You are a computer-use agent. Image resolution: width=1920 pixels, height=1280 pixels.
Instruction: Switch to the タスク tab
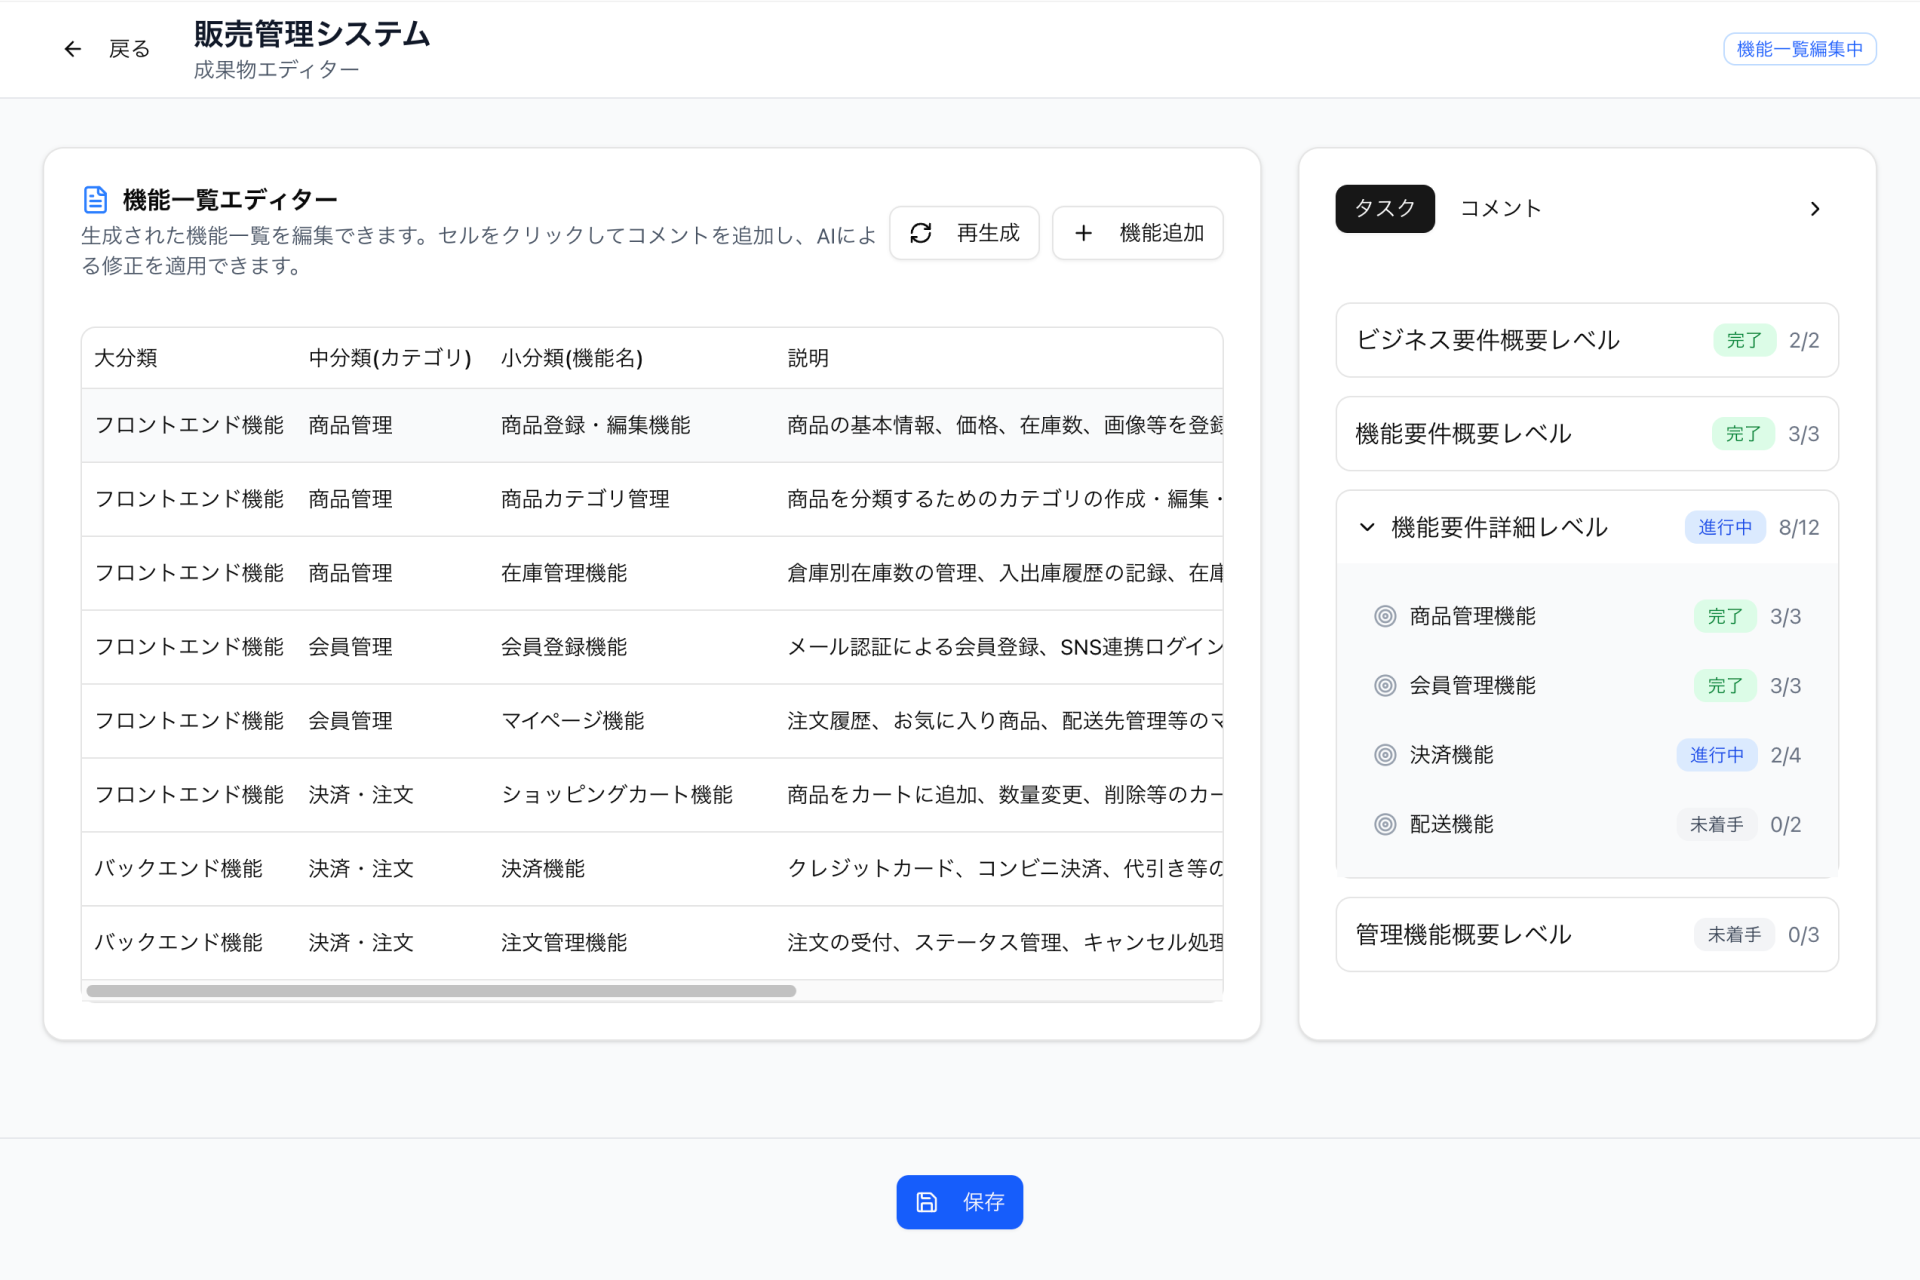coord(1384,208)
